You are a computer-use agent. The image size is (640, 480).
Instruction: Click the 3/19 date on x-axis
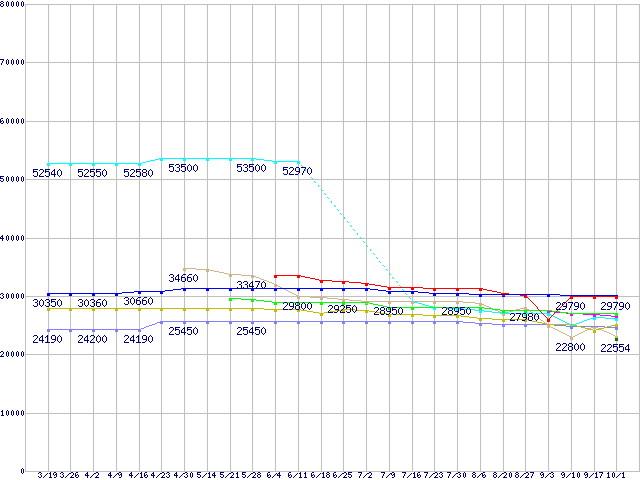pos(48,474)
